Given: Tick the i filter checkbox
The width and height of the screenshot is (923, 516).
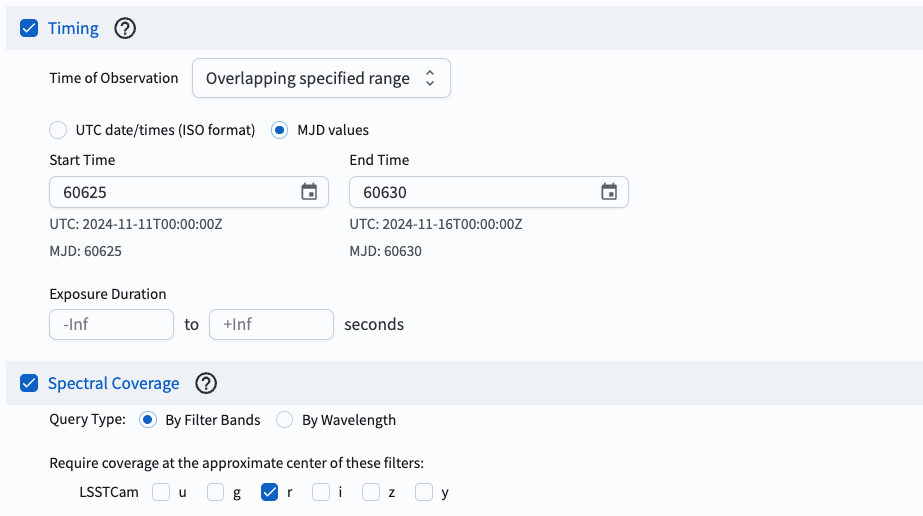Looking at the screenshot, I should point(321,492).
